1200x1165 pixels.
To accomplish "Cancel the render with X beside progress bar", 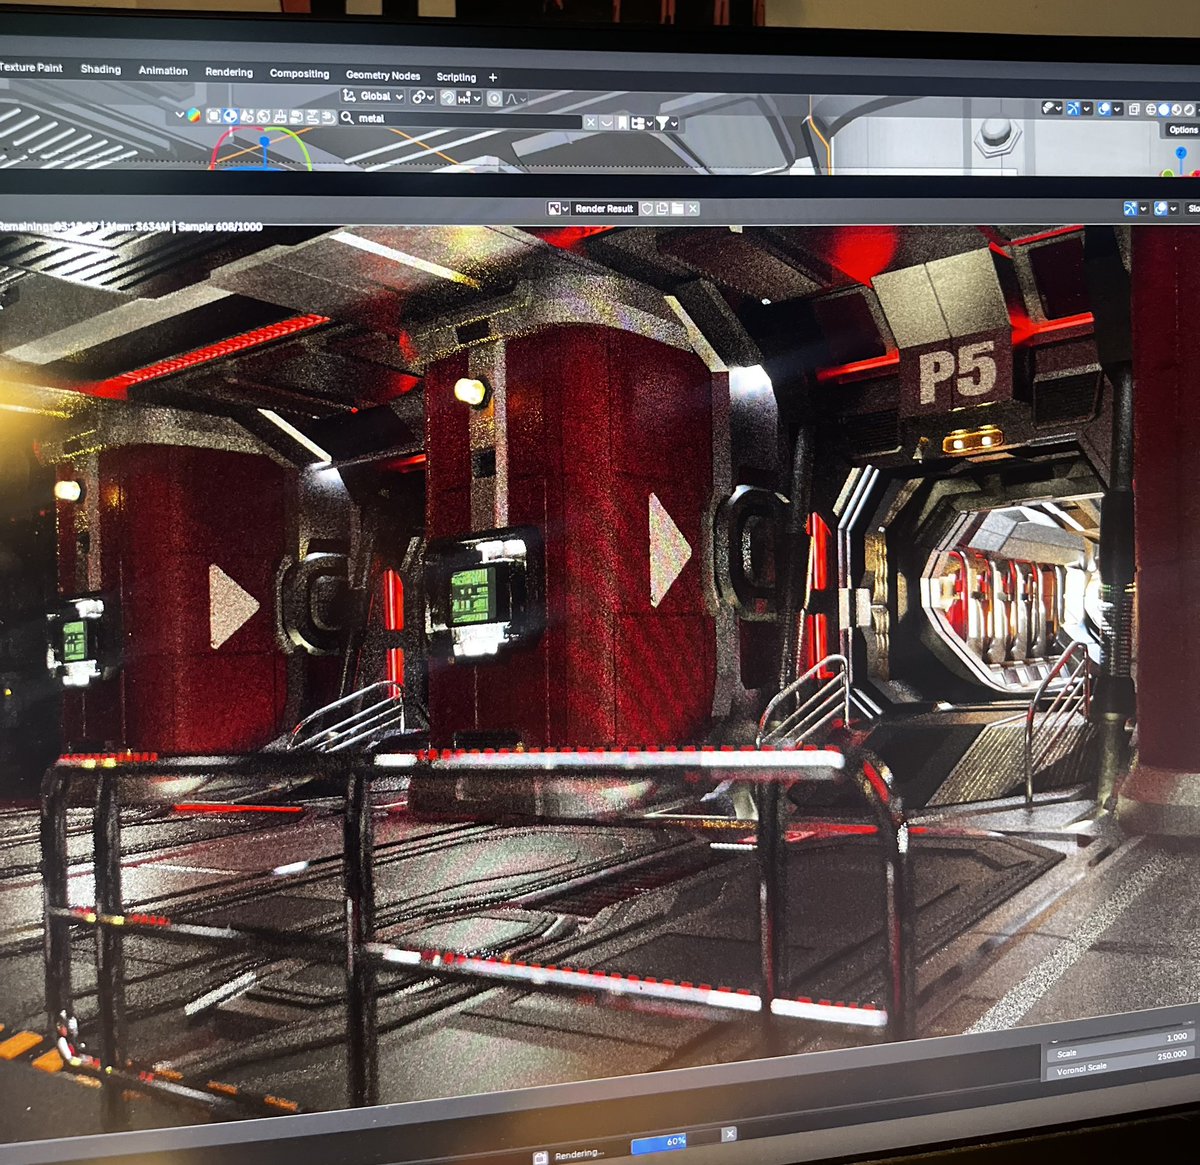I will click(729, 1134).
